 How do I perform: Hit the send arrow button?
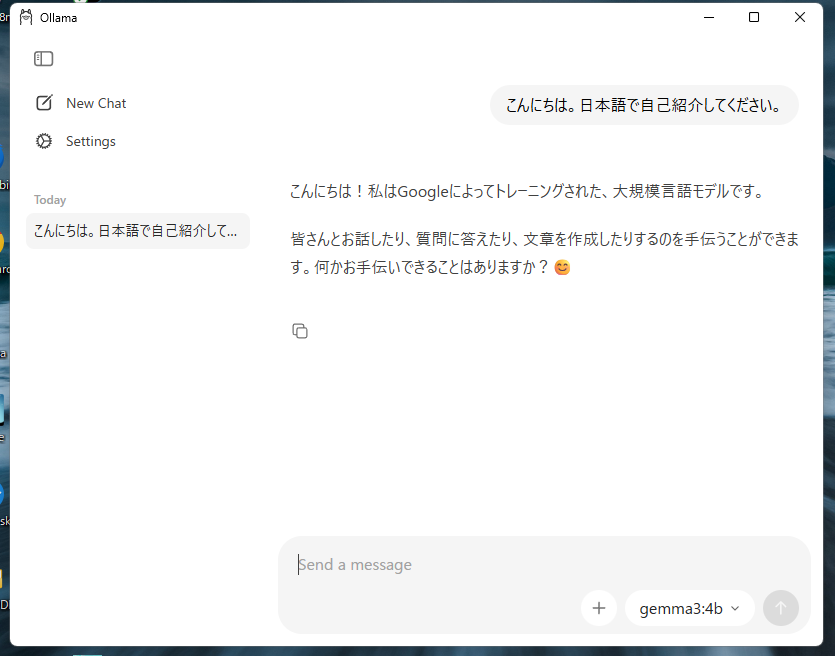(781, 608)
